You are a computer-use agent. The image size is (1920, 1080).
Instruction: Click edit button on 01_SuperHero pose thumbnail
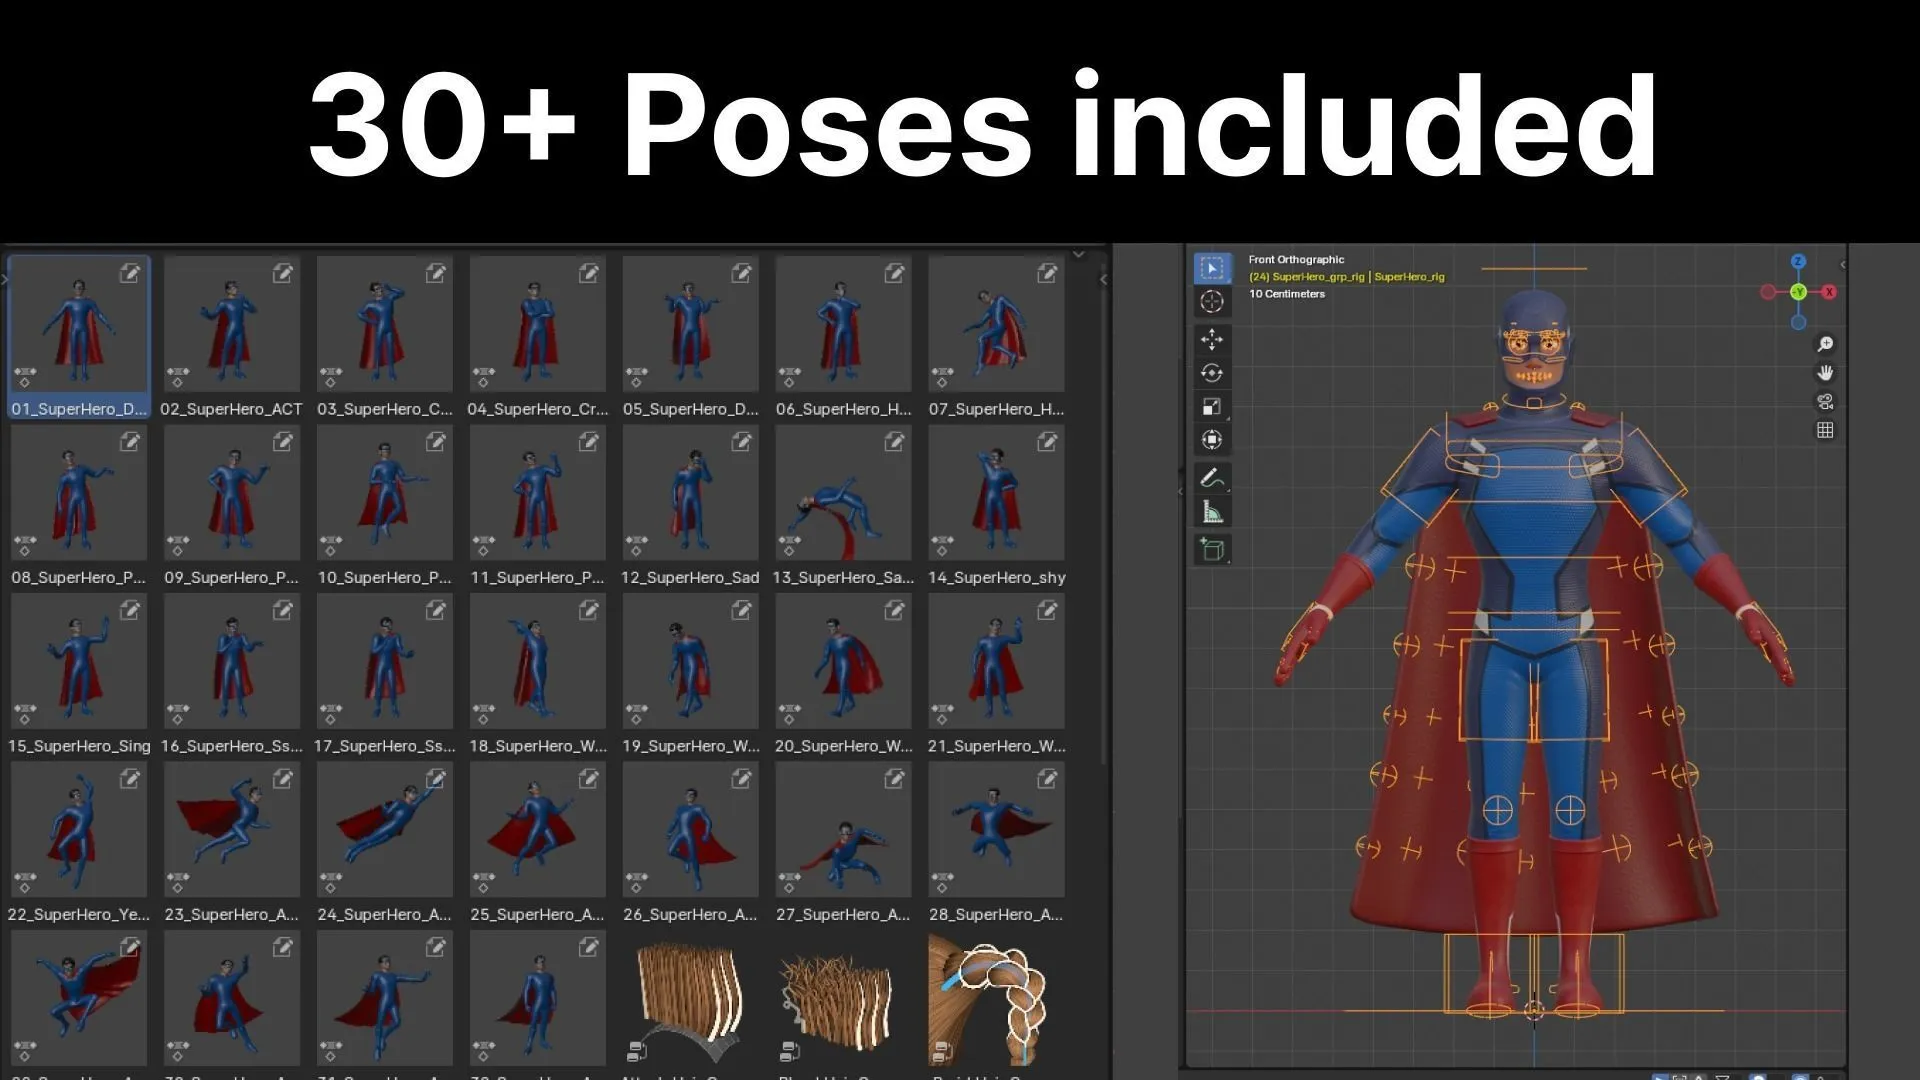(x=129, y=273)
